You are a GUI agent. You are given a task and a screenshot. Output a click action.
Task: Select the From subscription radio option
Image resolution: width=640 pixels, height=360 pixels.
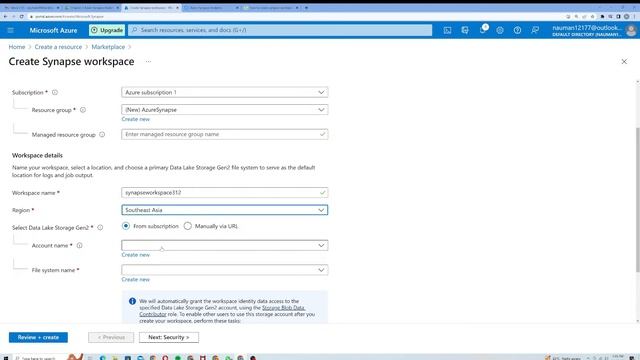point(126,226)
